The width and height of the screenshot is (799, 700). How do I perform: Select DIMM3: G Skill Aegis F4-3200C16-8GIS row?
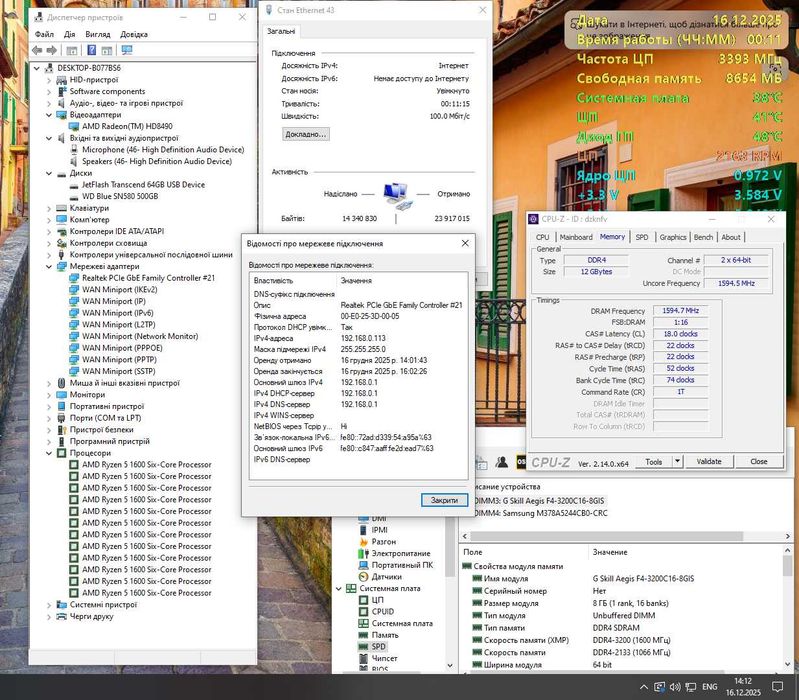point(539,501)
